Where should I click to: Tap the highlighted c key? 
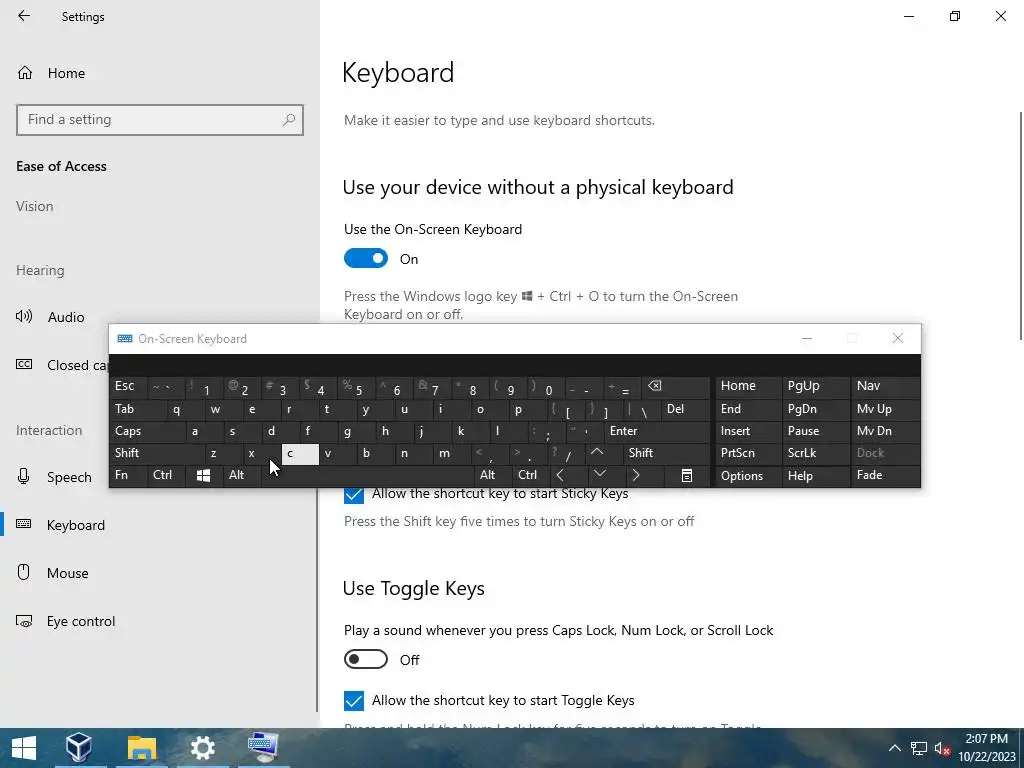click(300, 453)
